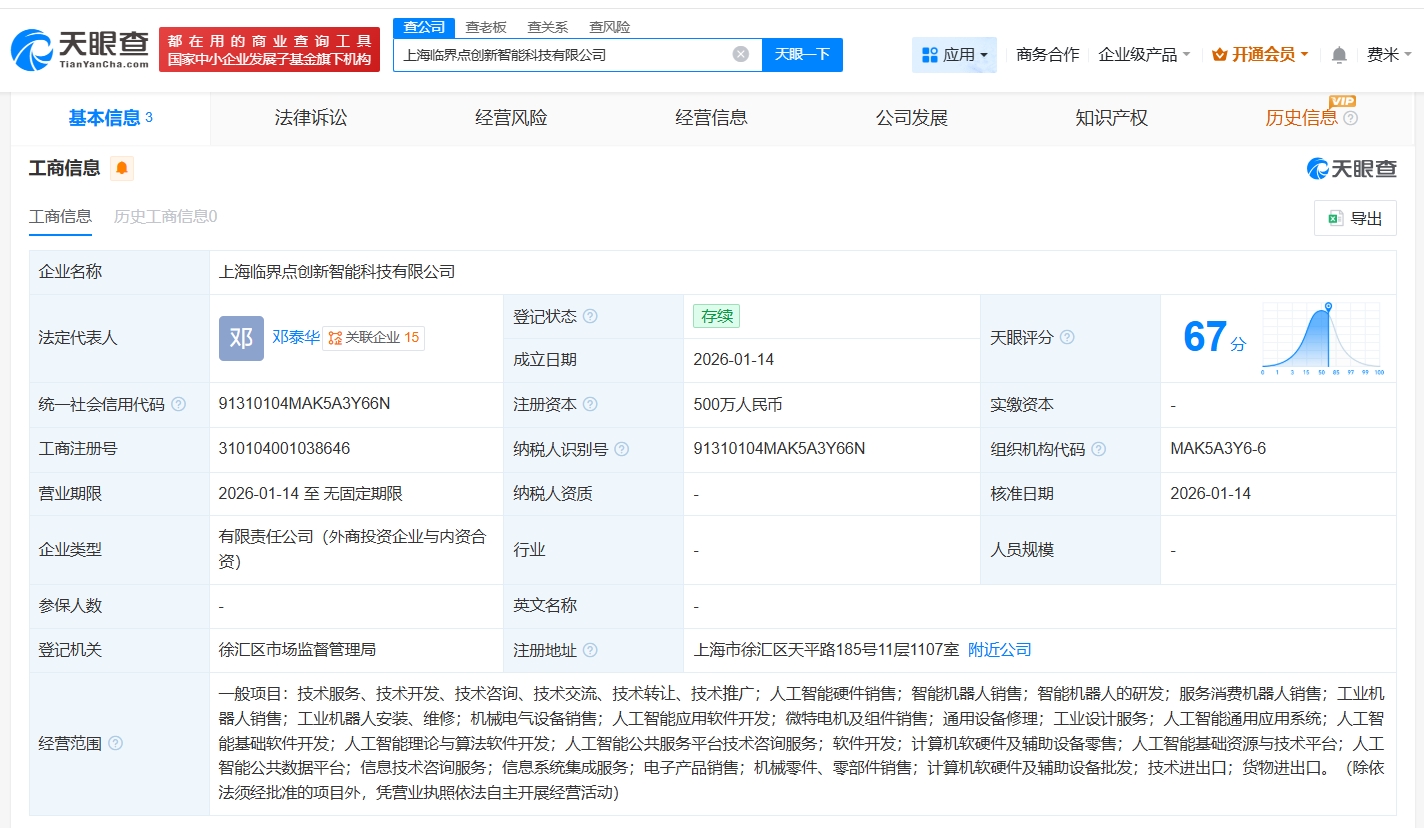
Task: Click the help icon next to 经营范围
Action: click(x=116, y=743)
